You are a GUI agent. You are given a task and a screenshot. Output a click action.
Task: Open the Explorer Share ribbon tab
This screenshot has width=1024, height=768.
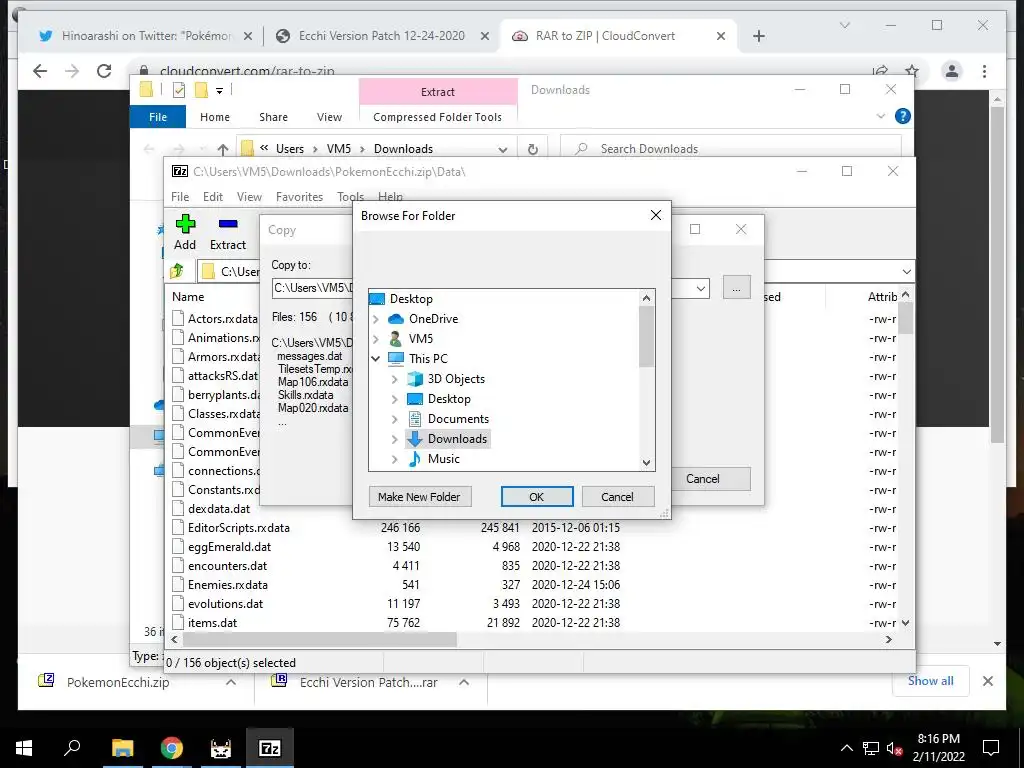tap(273, 117)
